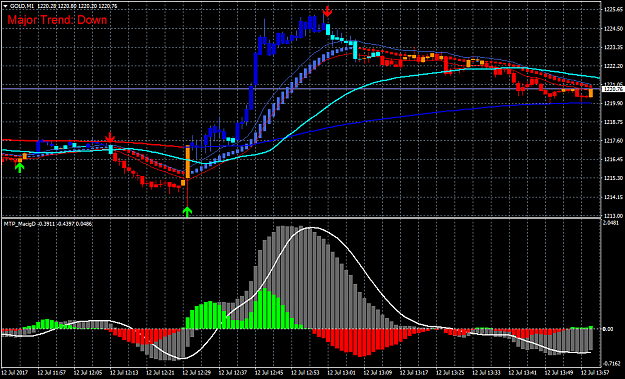Click the current price tag 1220.76
Viewport: 625px width, 379px height.
tap(612, 89)
